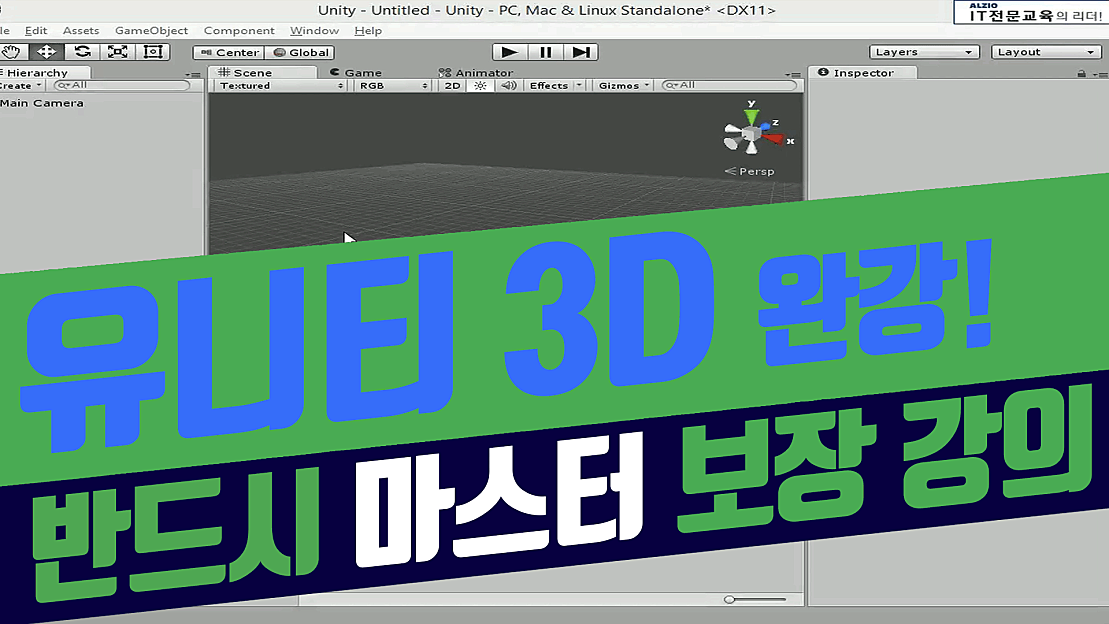The height and width of the screenshot is (624, 1109).
Task: Click the Inspector lock icon
Action: pyautogui.click(x=1082, y=72)
